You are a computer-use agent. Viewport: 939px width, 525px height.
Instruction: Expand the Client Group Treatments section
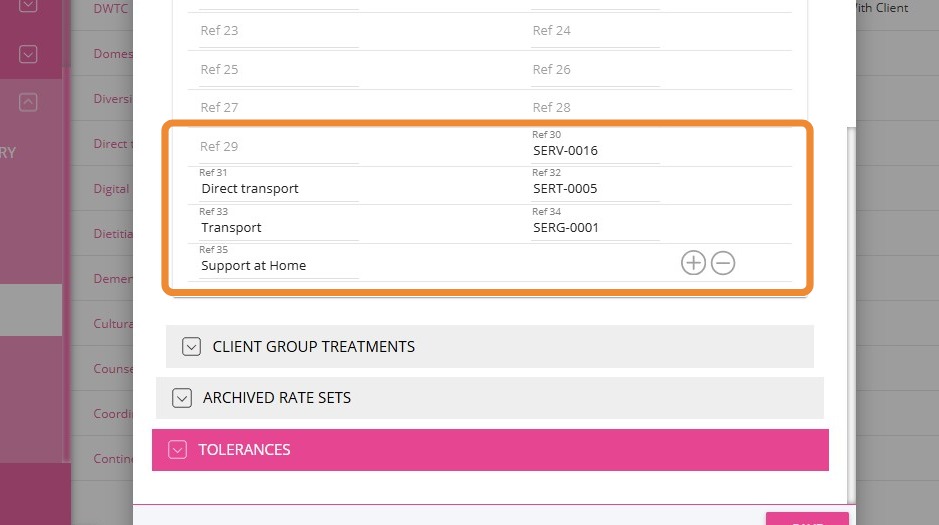tap(192, 347)
